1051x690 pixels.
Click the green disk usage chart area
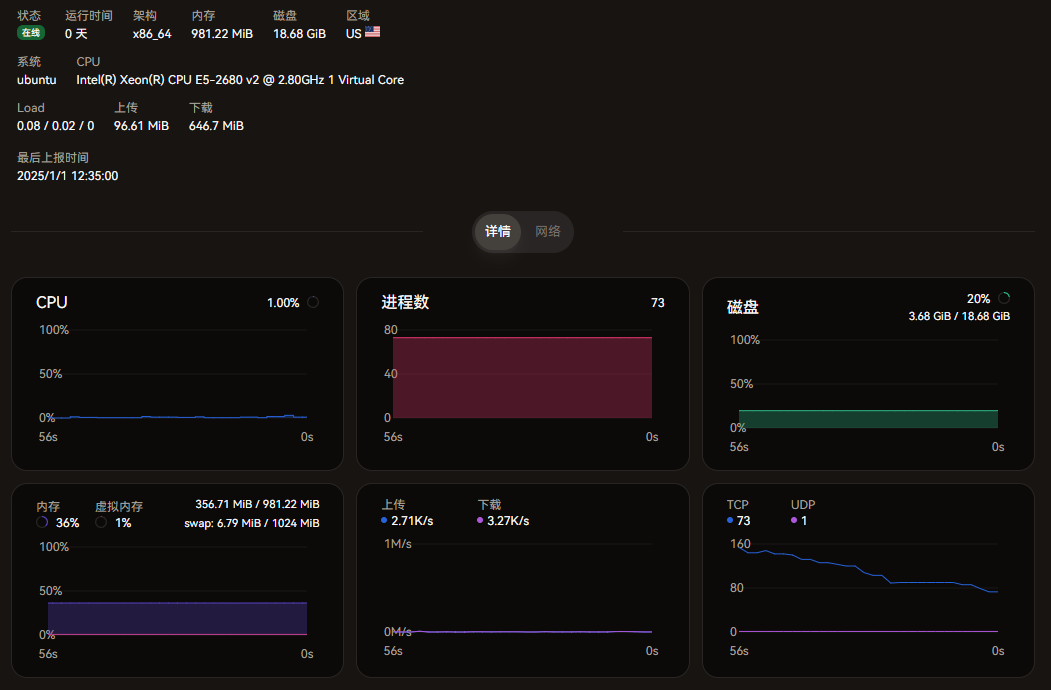pos(868,419)
